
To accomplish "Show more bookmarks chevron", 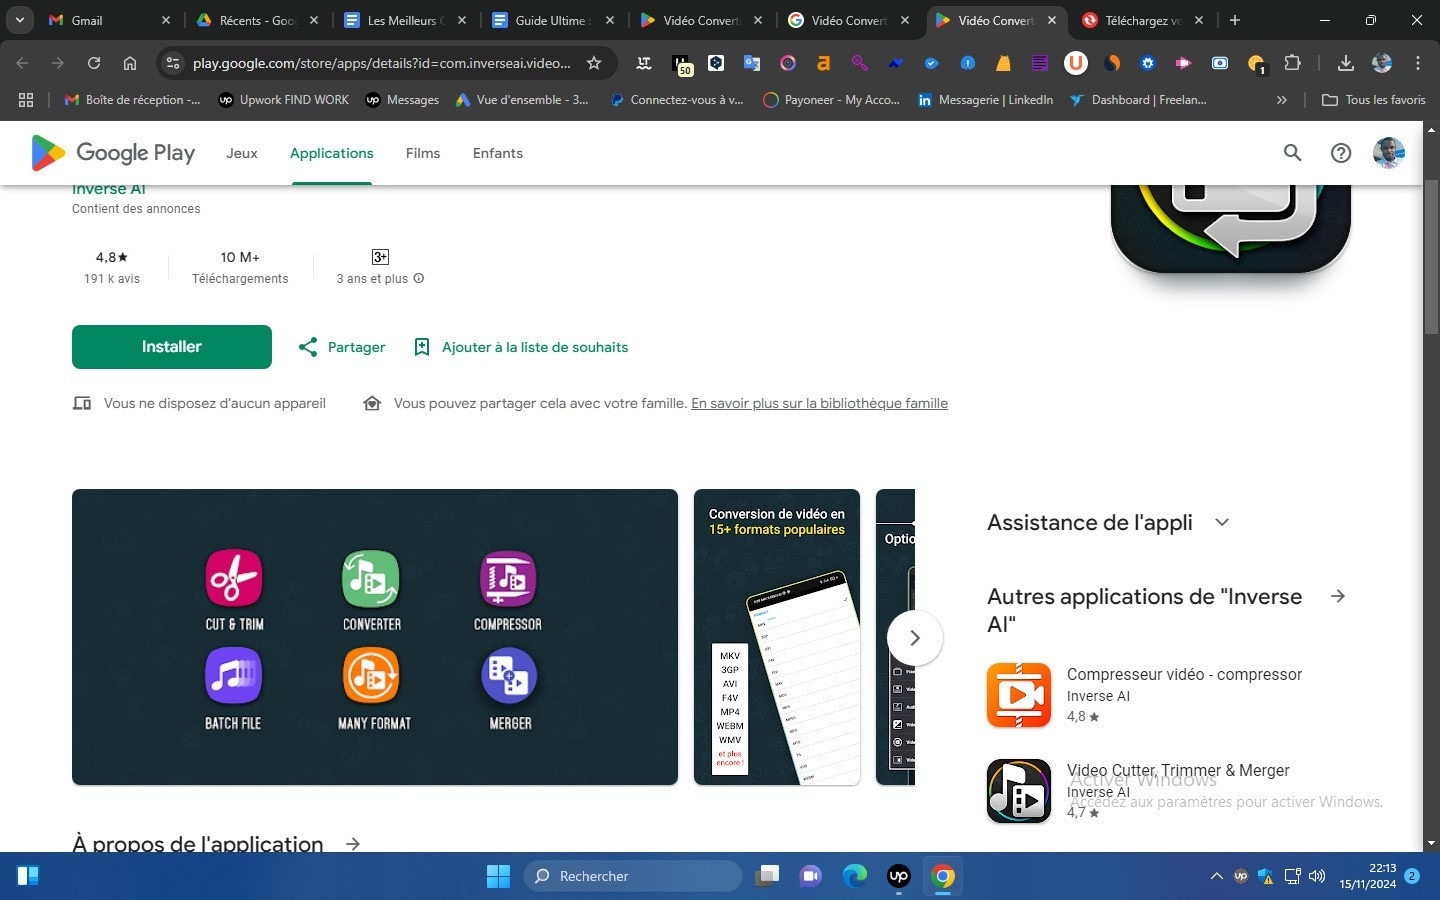I will pos(1282,100).
